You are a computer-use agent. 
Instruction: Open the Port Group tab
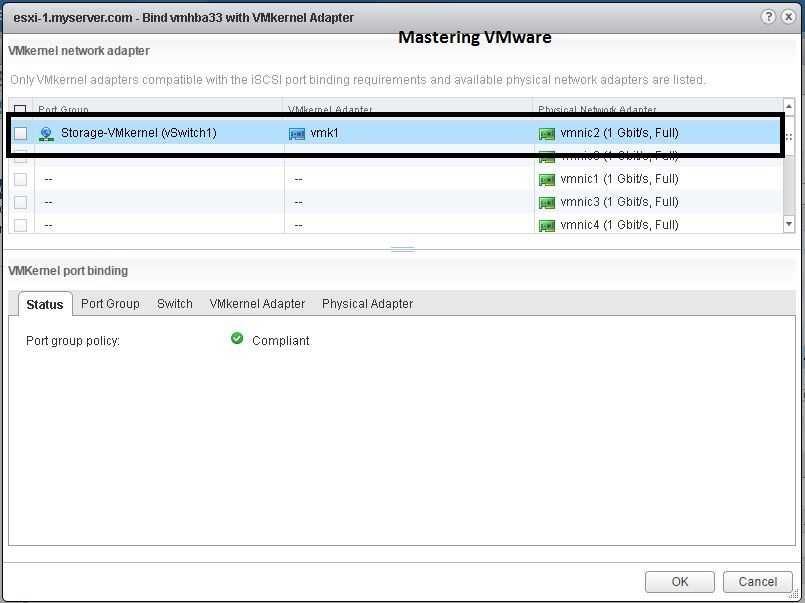coord(110,304)
